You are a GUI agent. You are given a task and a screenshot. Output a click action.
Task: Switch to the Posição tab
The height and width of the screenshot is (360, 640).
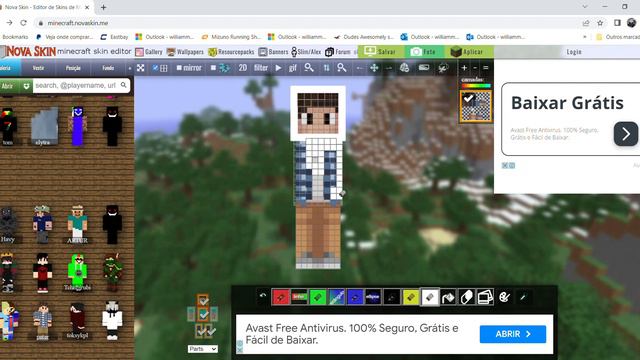[x=73, y=68]
